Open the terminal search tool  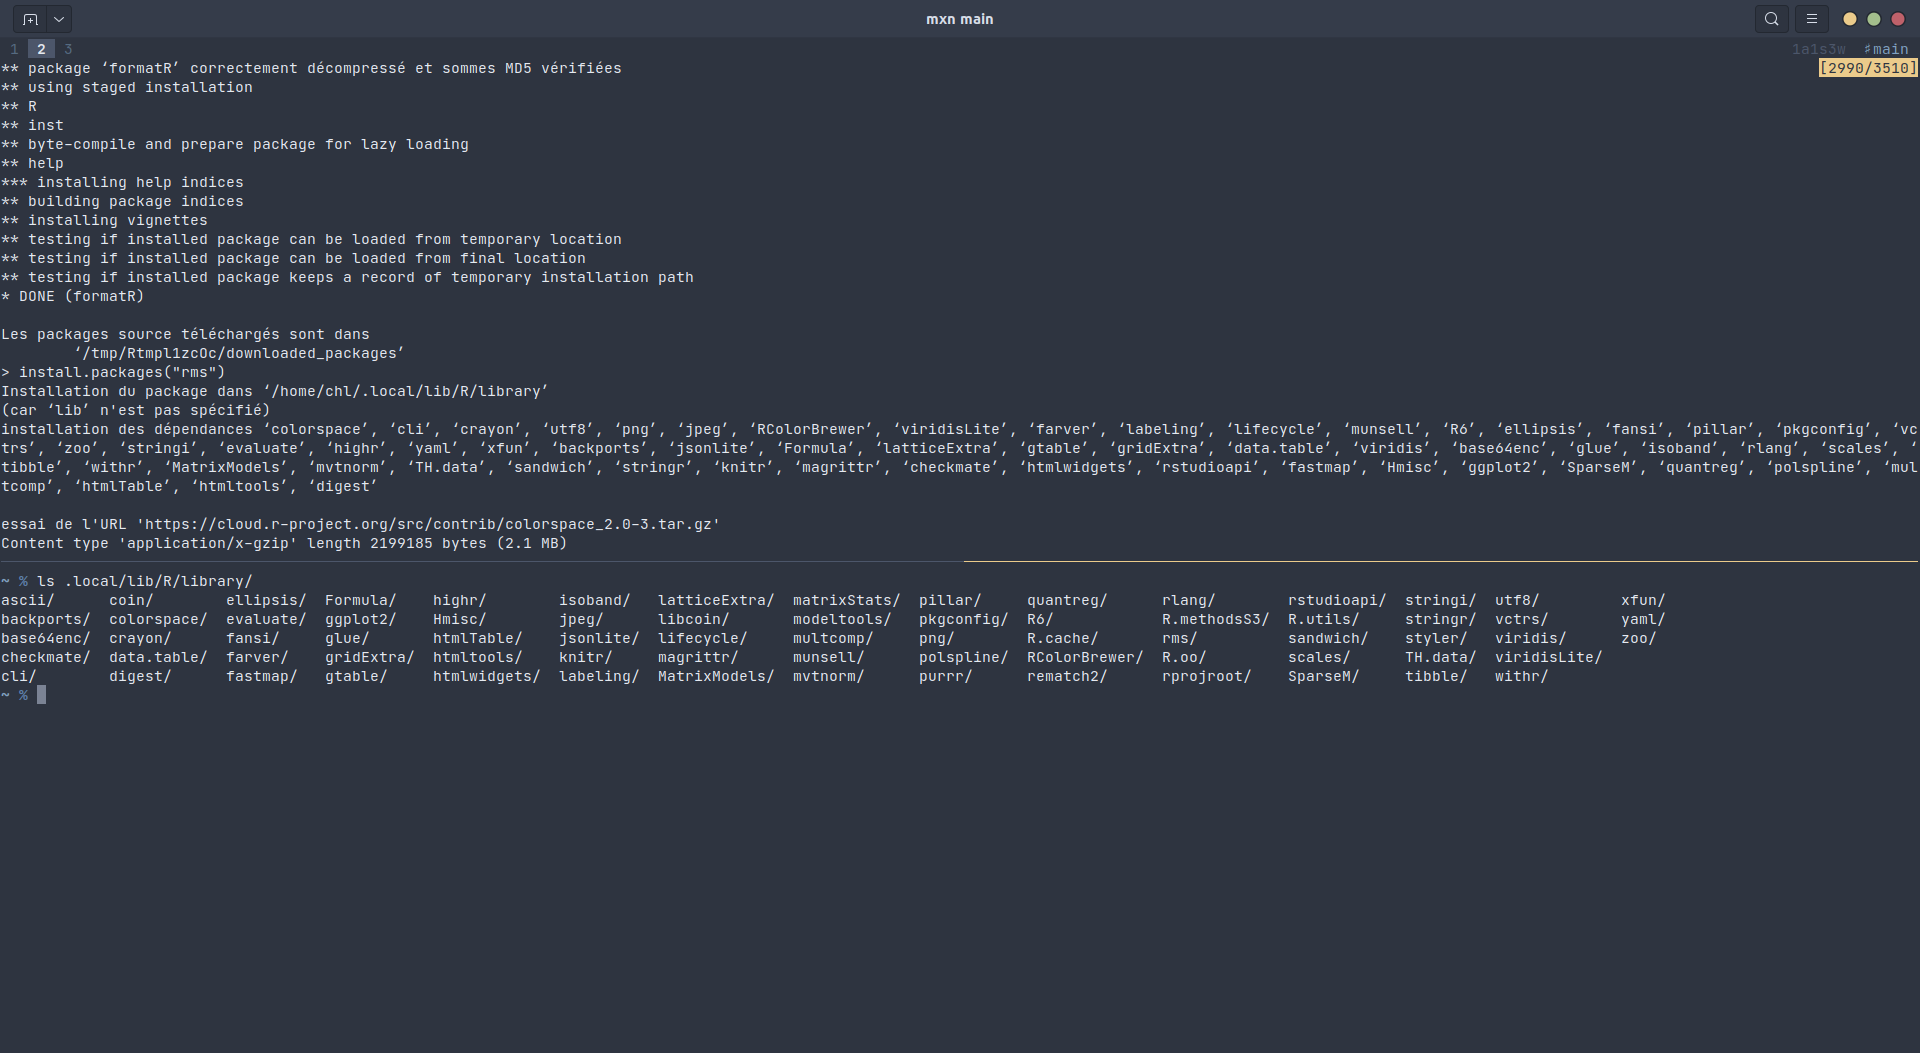tap(1771, 19)
